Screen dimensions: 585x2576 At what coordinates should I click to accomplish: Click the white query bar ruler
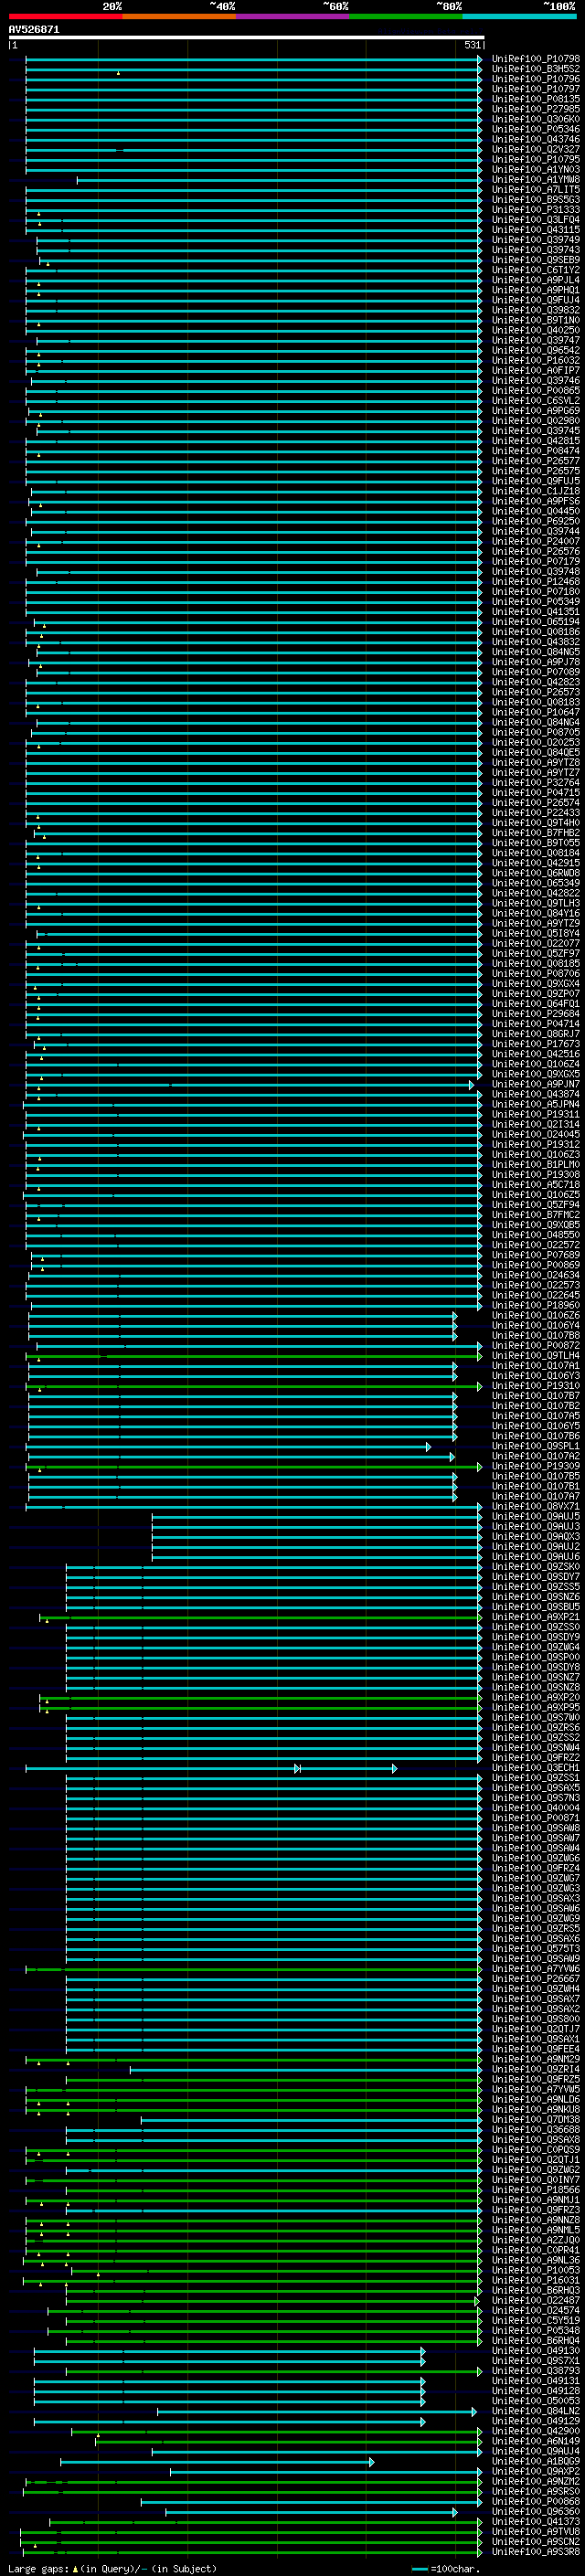[x=246, y=38]
